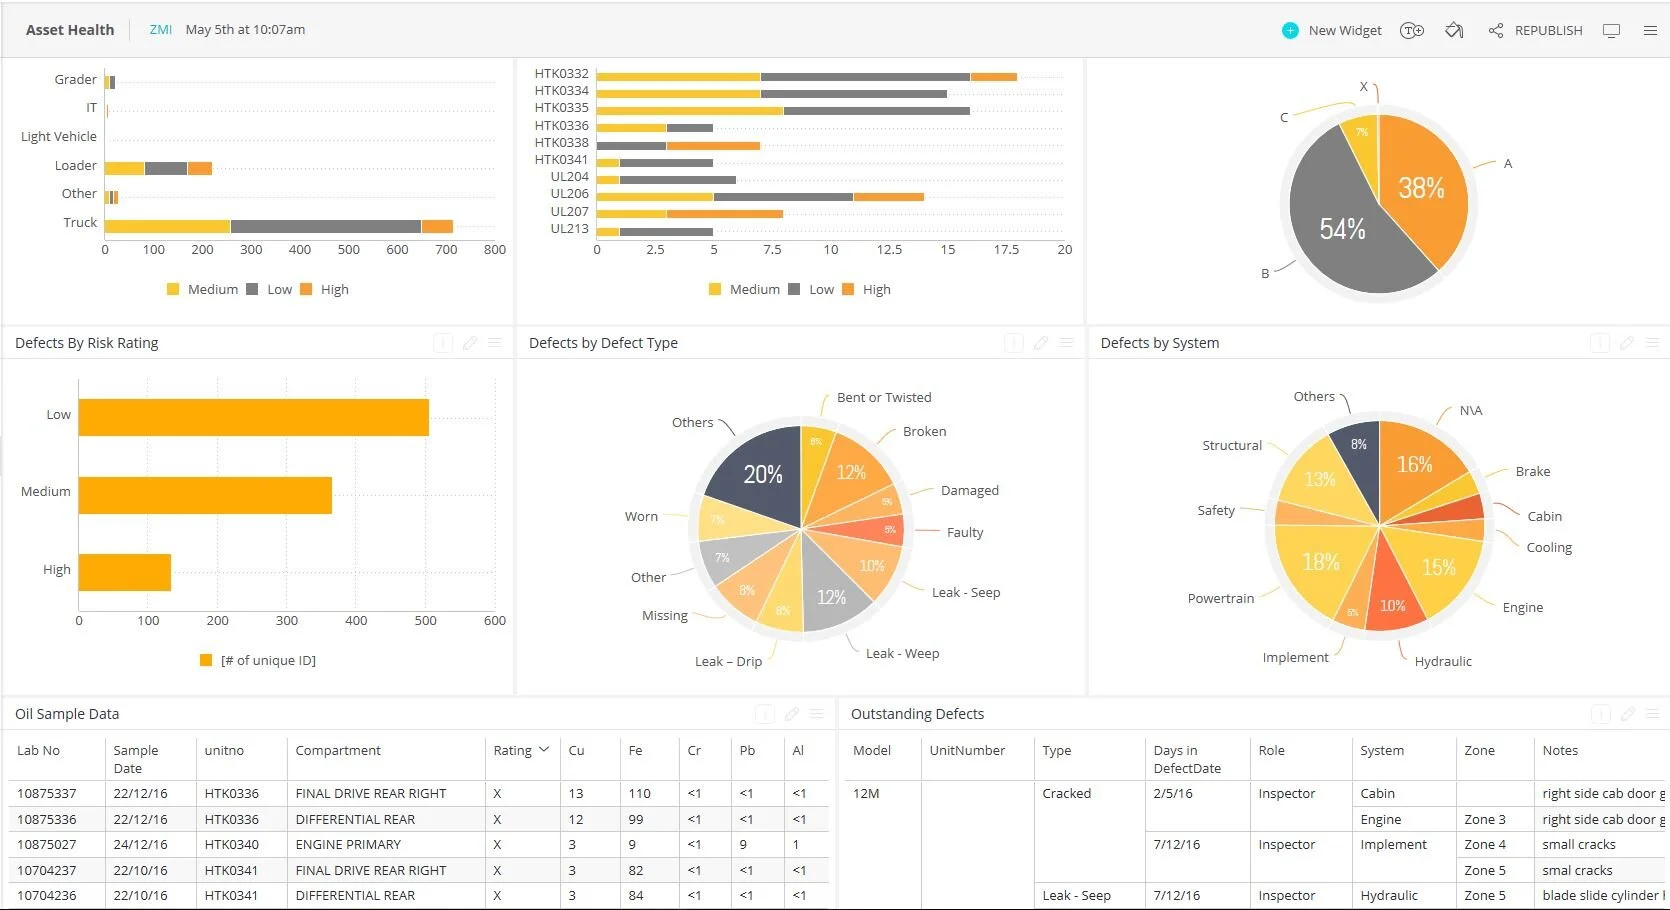Switch to display view via the monitor icon

(1611, 30)
